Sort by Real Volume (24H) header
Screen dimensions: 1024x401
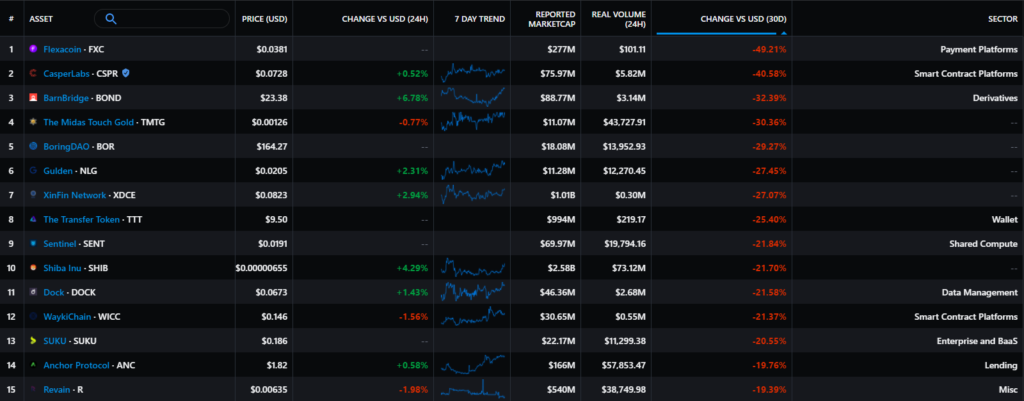point(618,18)
